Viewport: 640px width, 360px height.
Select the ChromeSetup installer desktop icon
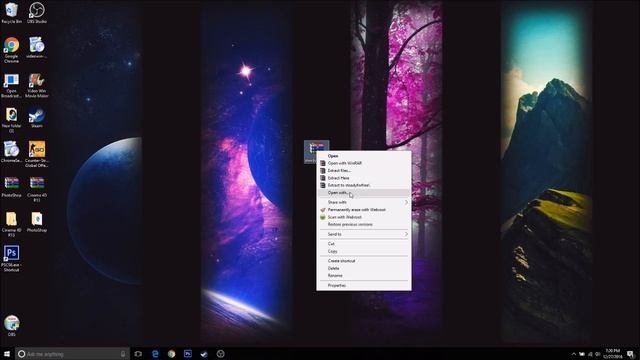tap(11, 152)
